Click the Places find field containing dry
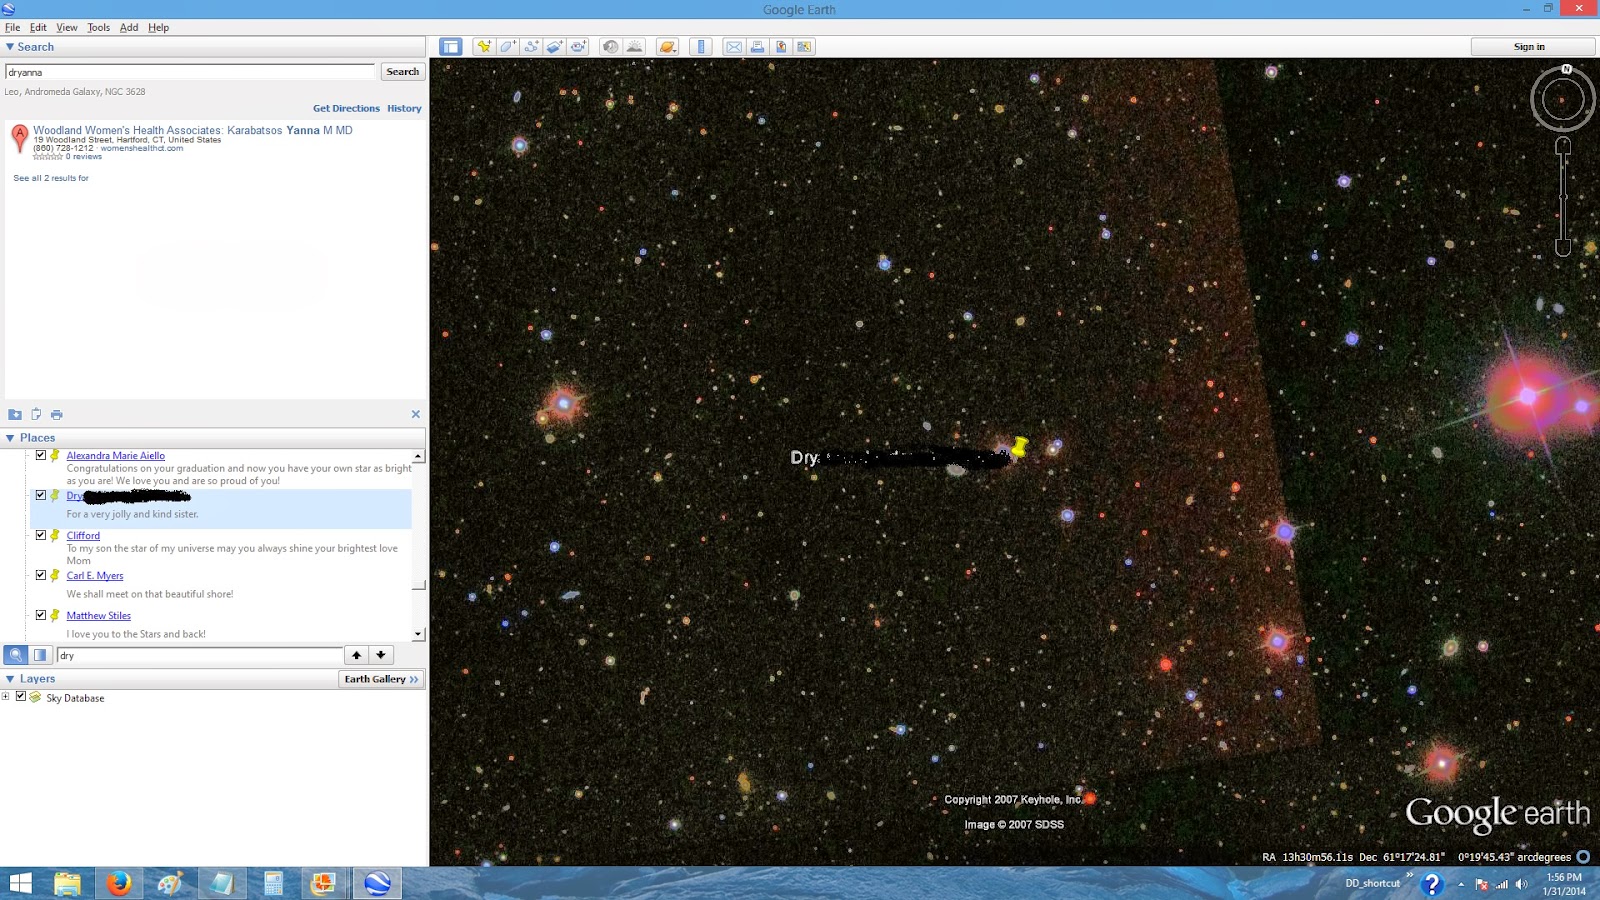The image size is (1600, 900). click(x=200, y=655)
